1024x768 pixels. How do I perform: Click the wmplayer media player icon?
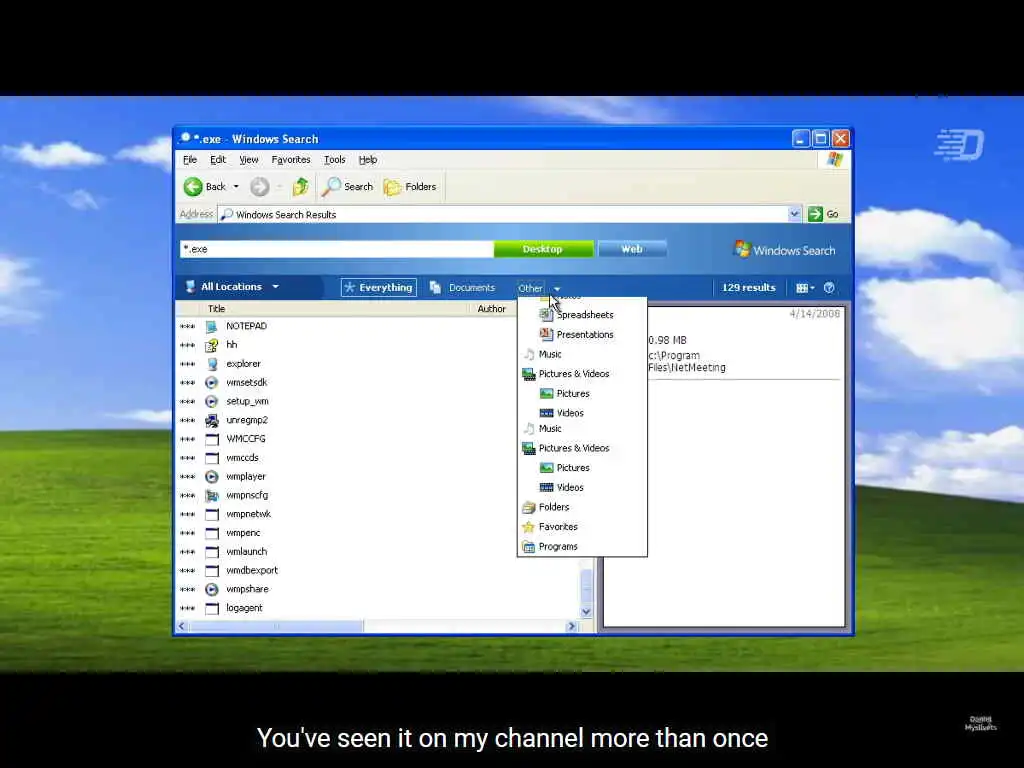(x=212, y=477)
